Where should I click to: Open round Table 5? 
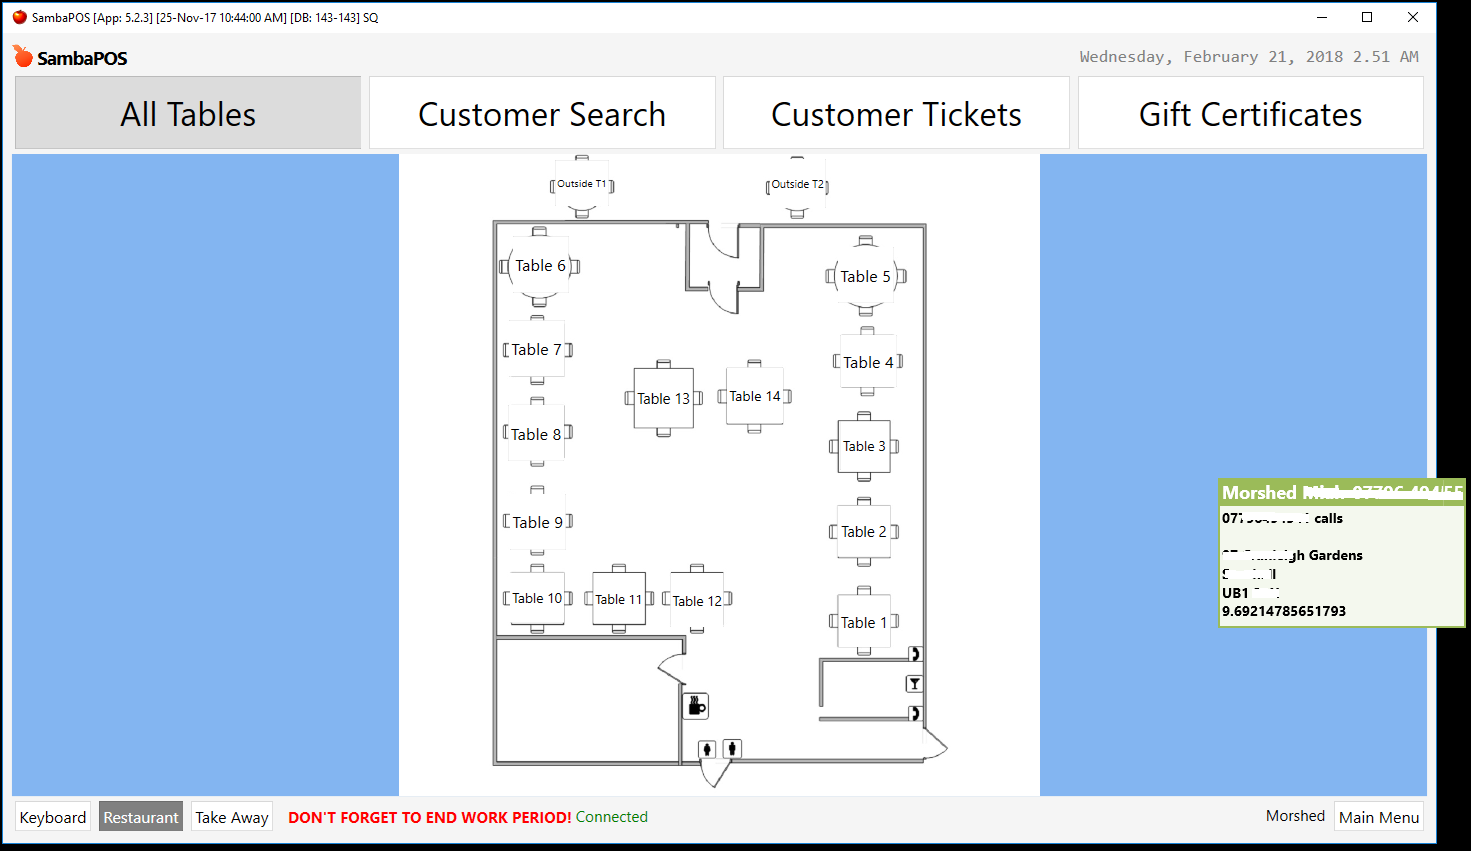865,277
